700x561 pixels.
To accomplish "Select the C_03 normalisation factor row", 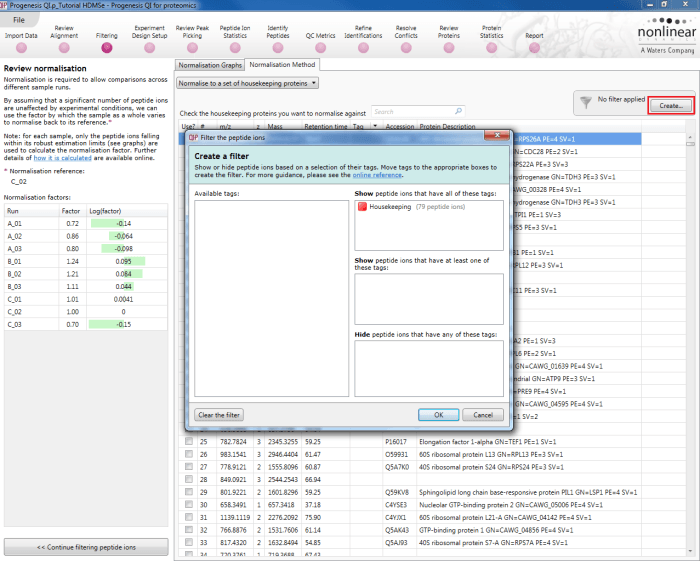I will click(x=86, y=324).
